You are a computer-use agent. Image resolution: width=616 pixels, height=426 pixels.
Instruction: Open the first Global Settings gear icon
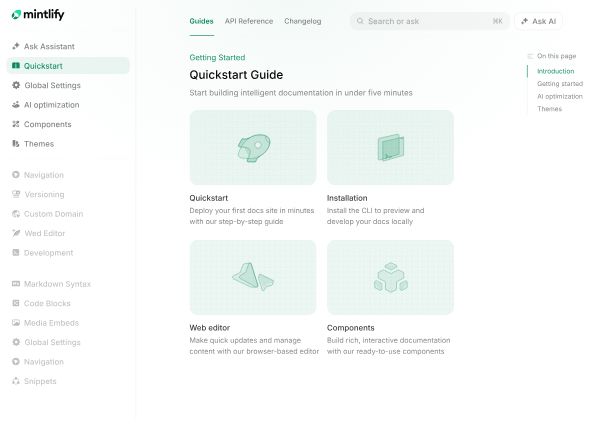coord(16,85)
